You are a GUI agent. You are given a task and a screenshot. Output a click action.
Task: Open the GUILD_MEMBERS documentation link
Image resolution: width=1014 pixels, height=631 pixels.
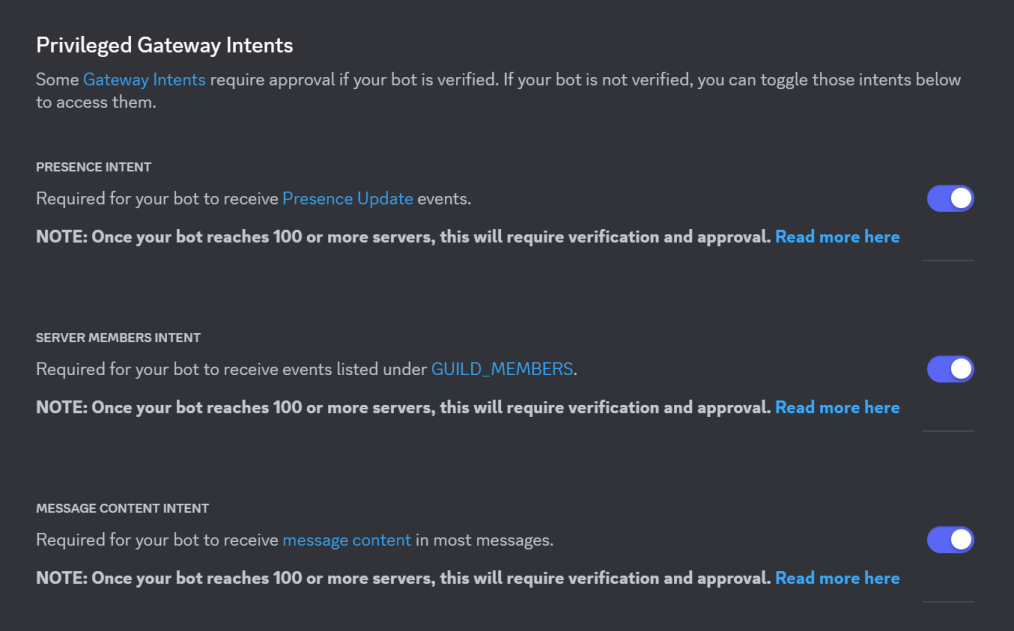click(502, 369)
